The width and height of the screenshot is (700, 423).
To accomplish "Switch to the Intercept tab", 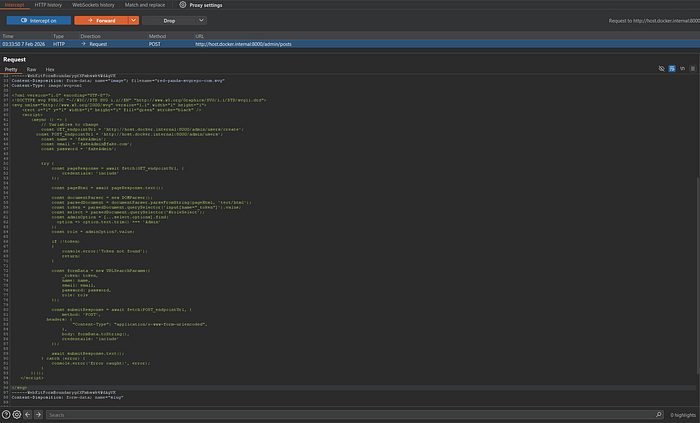I will (x=15, y=5).
